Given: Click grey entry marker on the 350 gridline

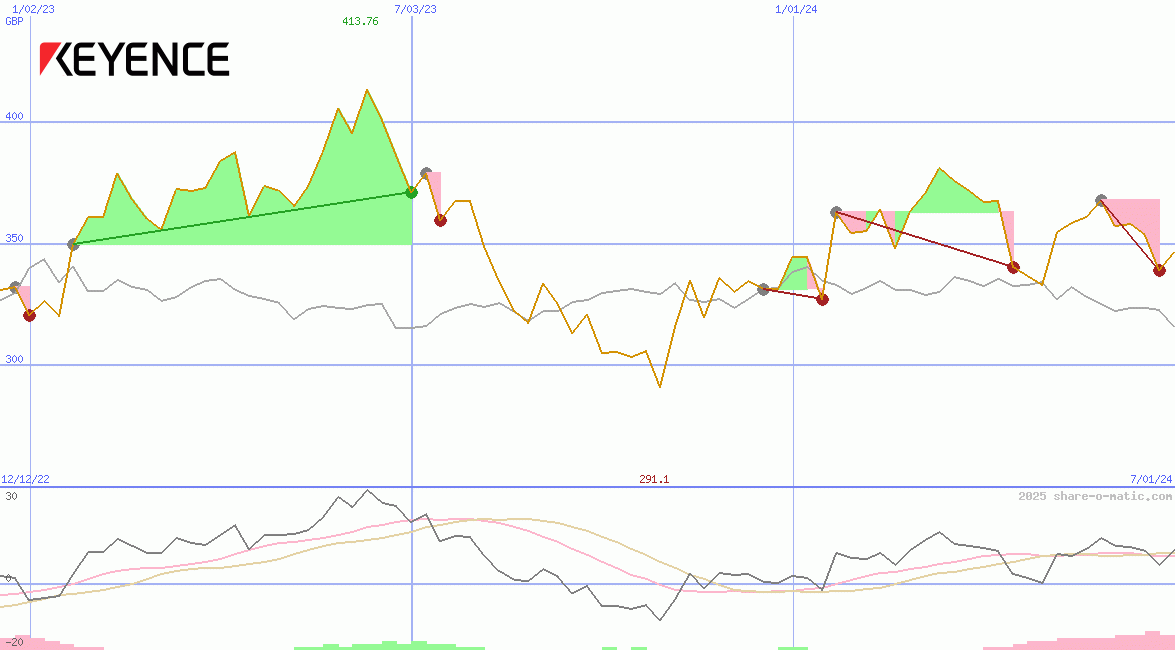Looking at the screenshot, I should point(73,244).
